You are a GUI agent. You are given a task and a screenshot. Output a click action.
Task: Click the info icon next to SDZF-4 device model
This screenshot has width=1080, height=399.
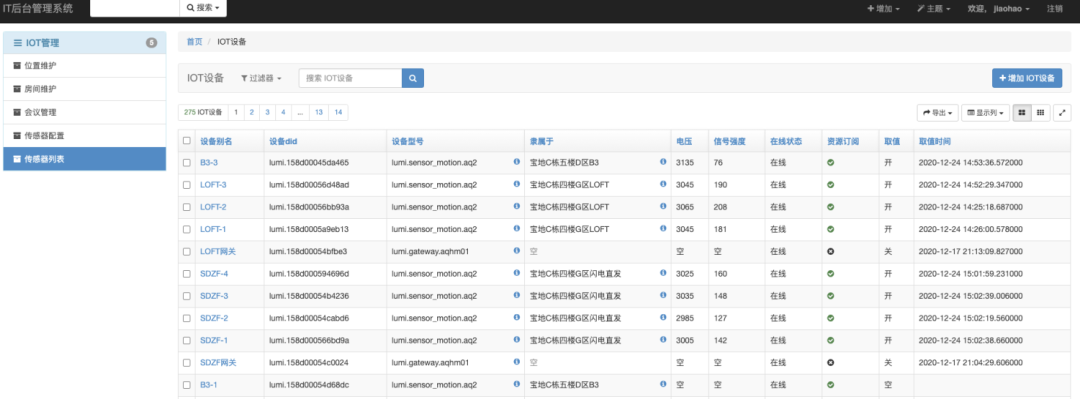[517, 274]
